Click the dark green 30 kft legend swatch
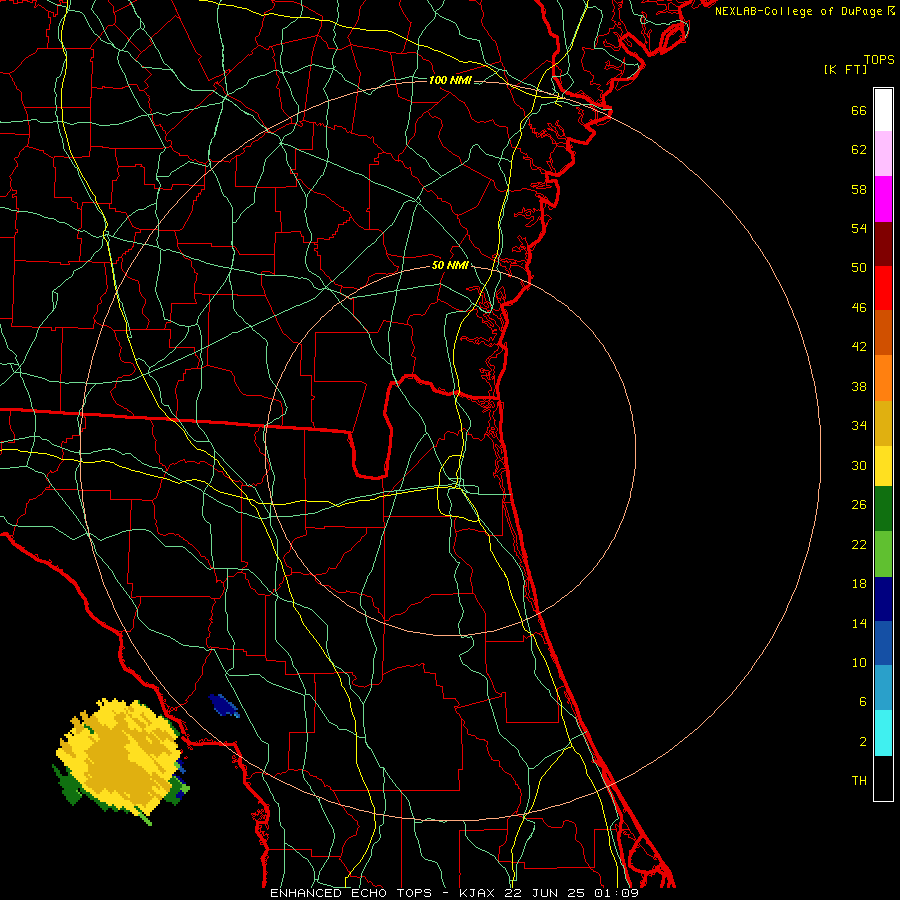Viewport: 900px width, 900px height. coord(883,509)
